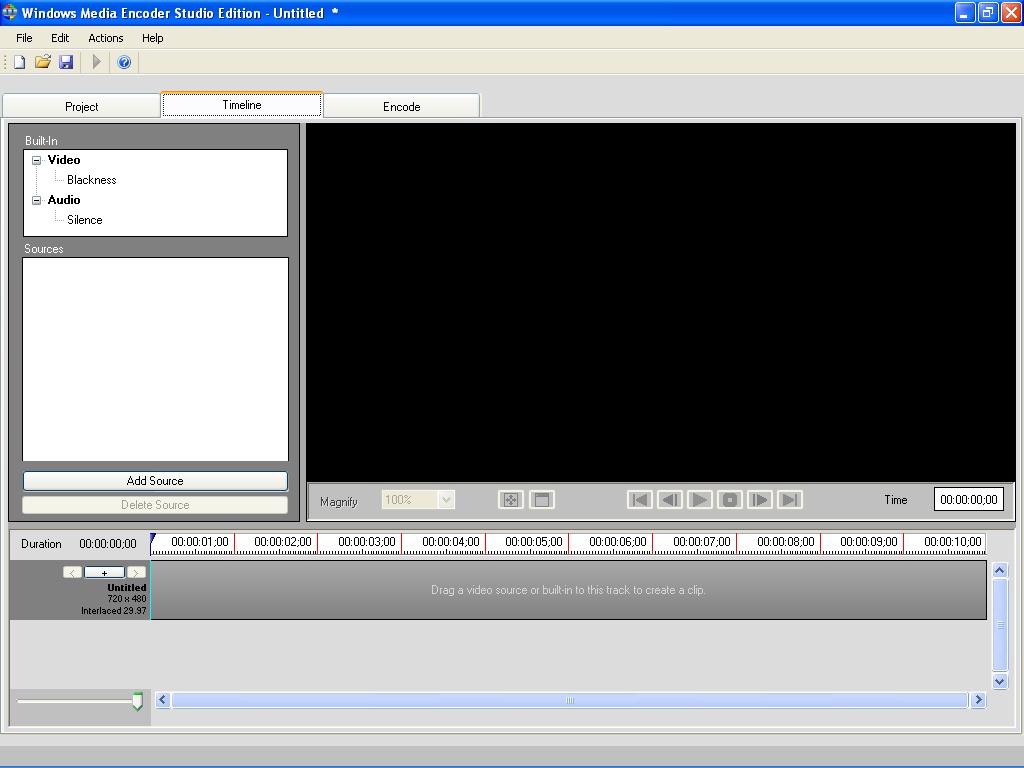Screen dimensions: 1024x768
Task: Collapse the Audio tree node
Action: [x=37, y=200]
